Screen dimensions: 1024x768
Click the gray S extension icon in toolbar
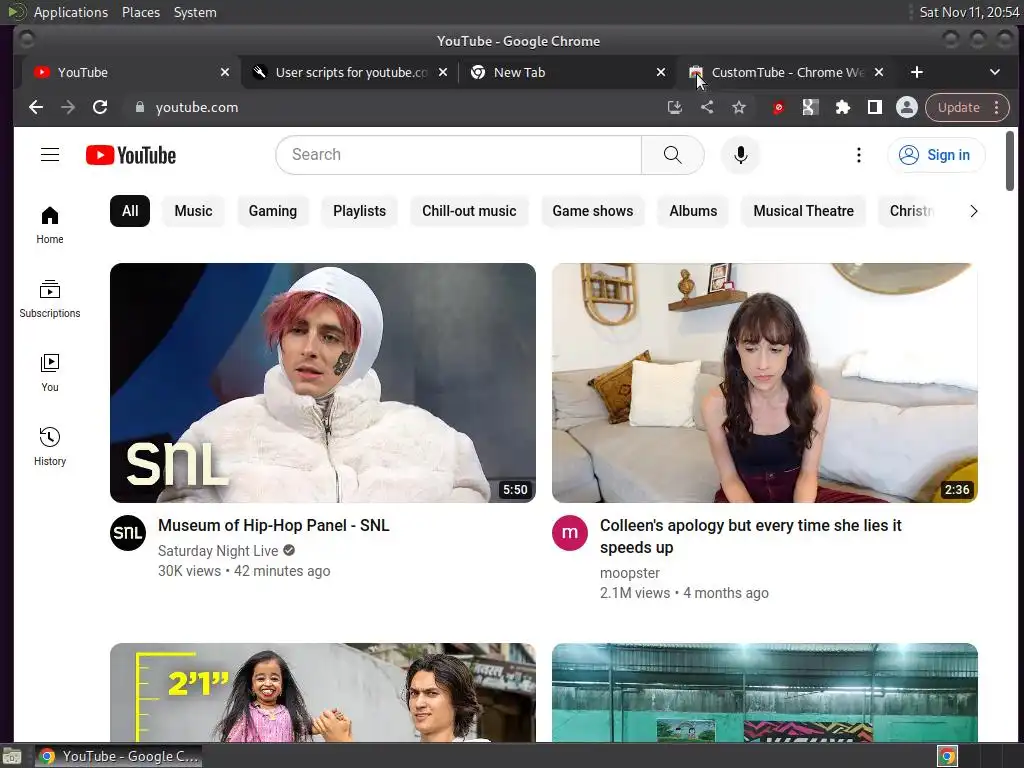[810, 107]
